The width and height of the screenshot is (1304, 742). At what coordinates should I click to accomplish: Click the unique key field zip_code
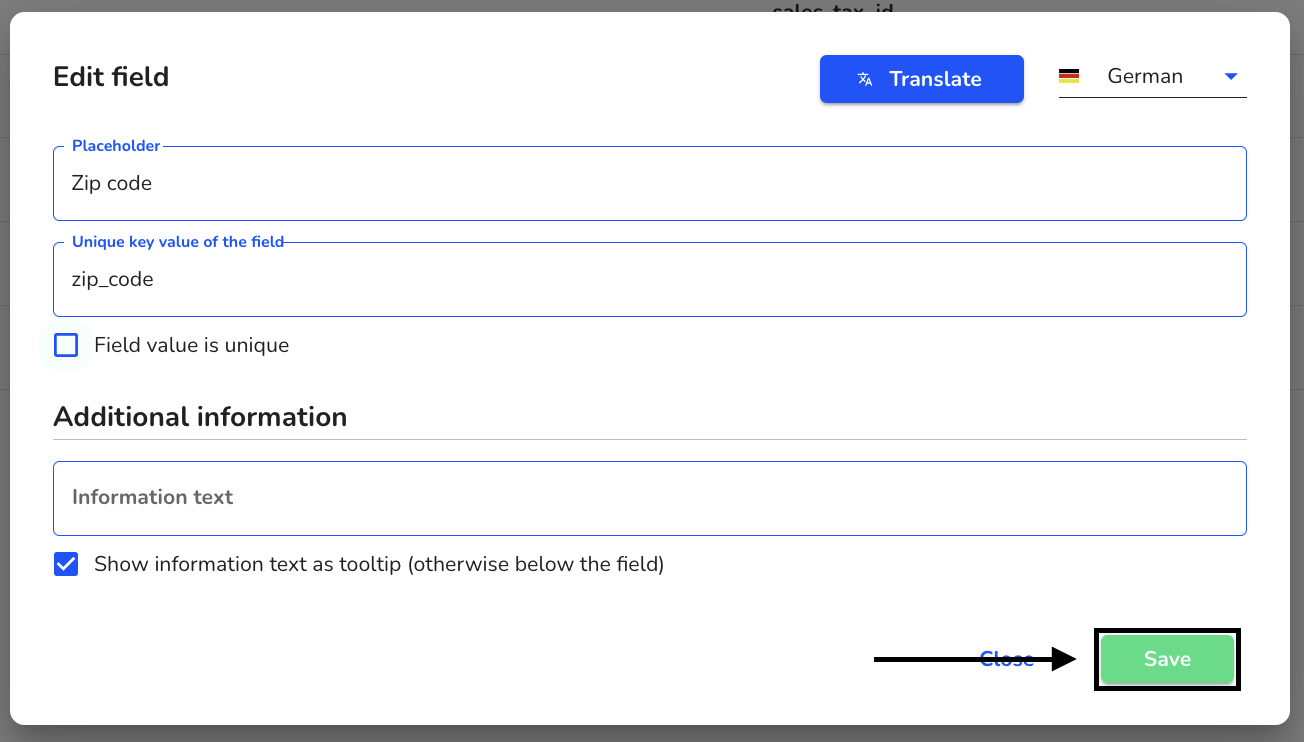[649, 280]
